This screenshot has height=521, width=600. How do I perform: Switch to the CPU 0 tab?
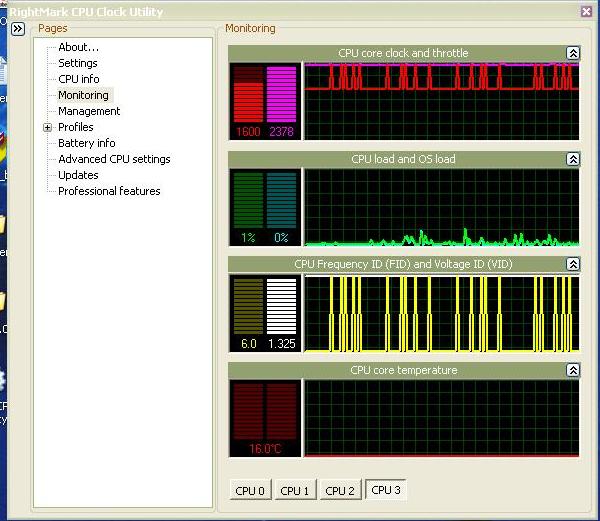point(250,490)
